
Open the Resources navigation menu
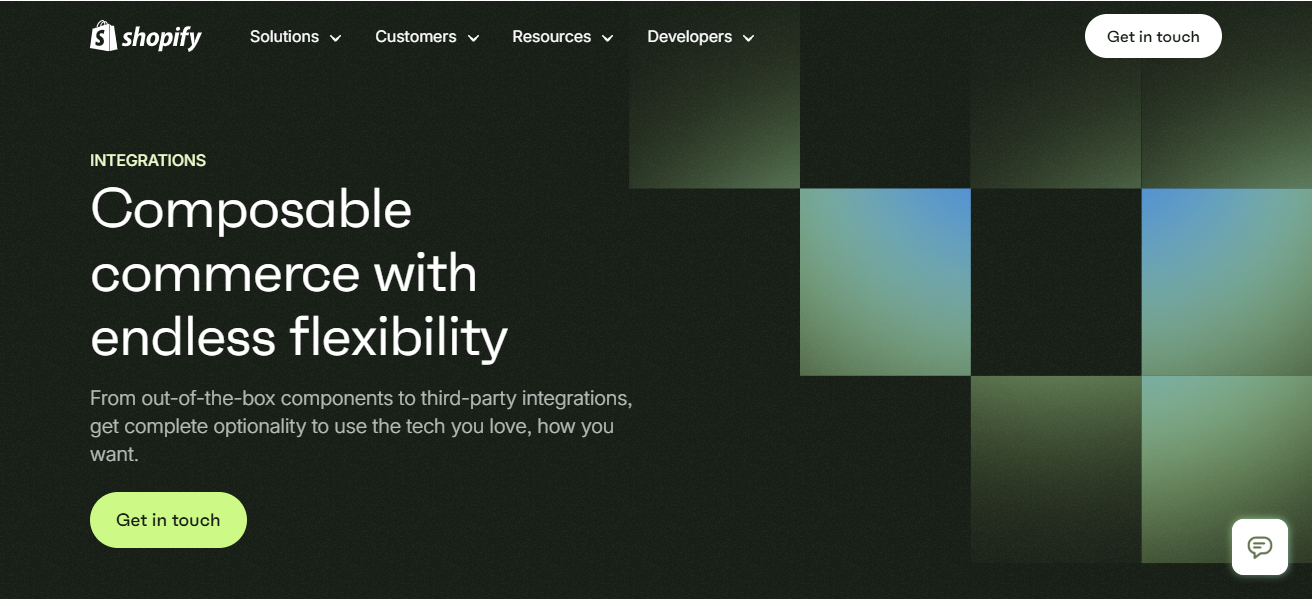(x=552, y=36)
